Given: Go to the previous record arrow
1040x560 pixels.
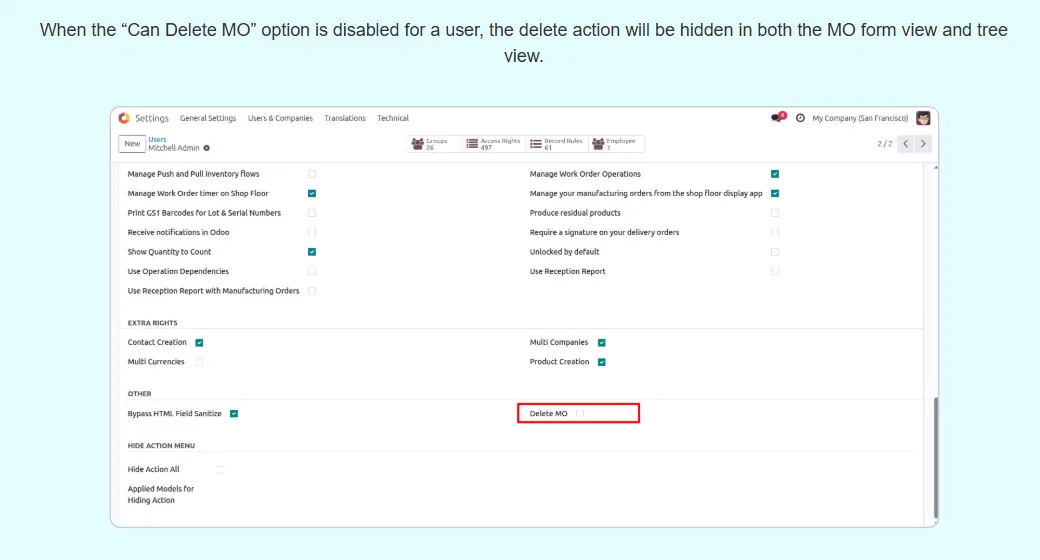Looking at the screenshot, I should (x=905, y=144).
